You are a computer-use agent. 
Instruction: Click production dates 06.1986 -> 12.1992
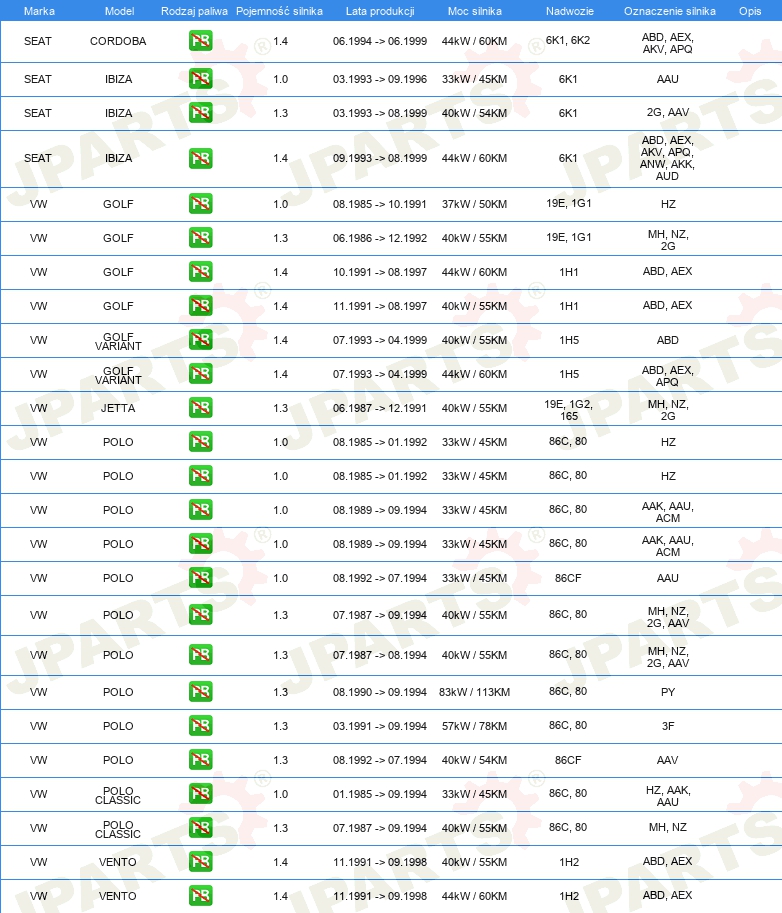click(380, 238)
